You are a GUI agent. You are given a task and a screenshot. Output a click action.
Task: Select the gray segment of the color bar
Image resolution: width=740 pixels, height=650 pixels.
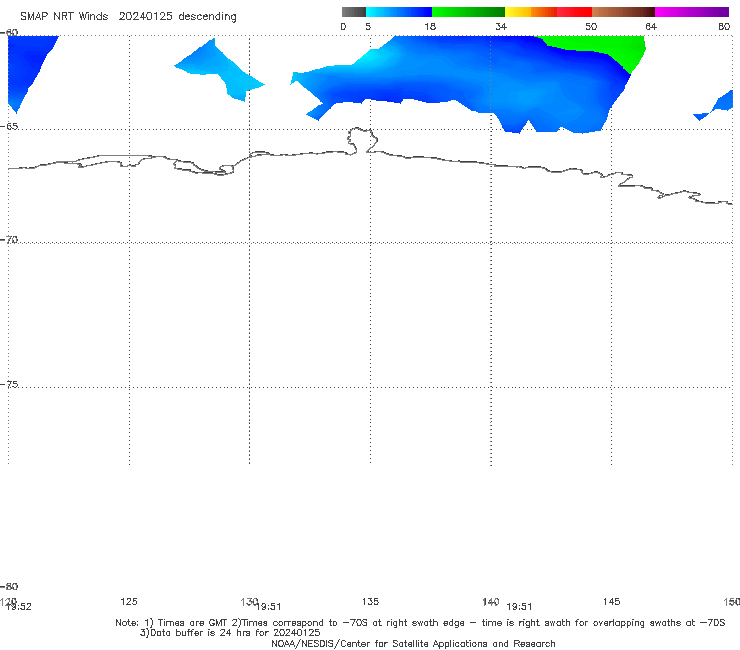point(354,12)
